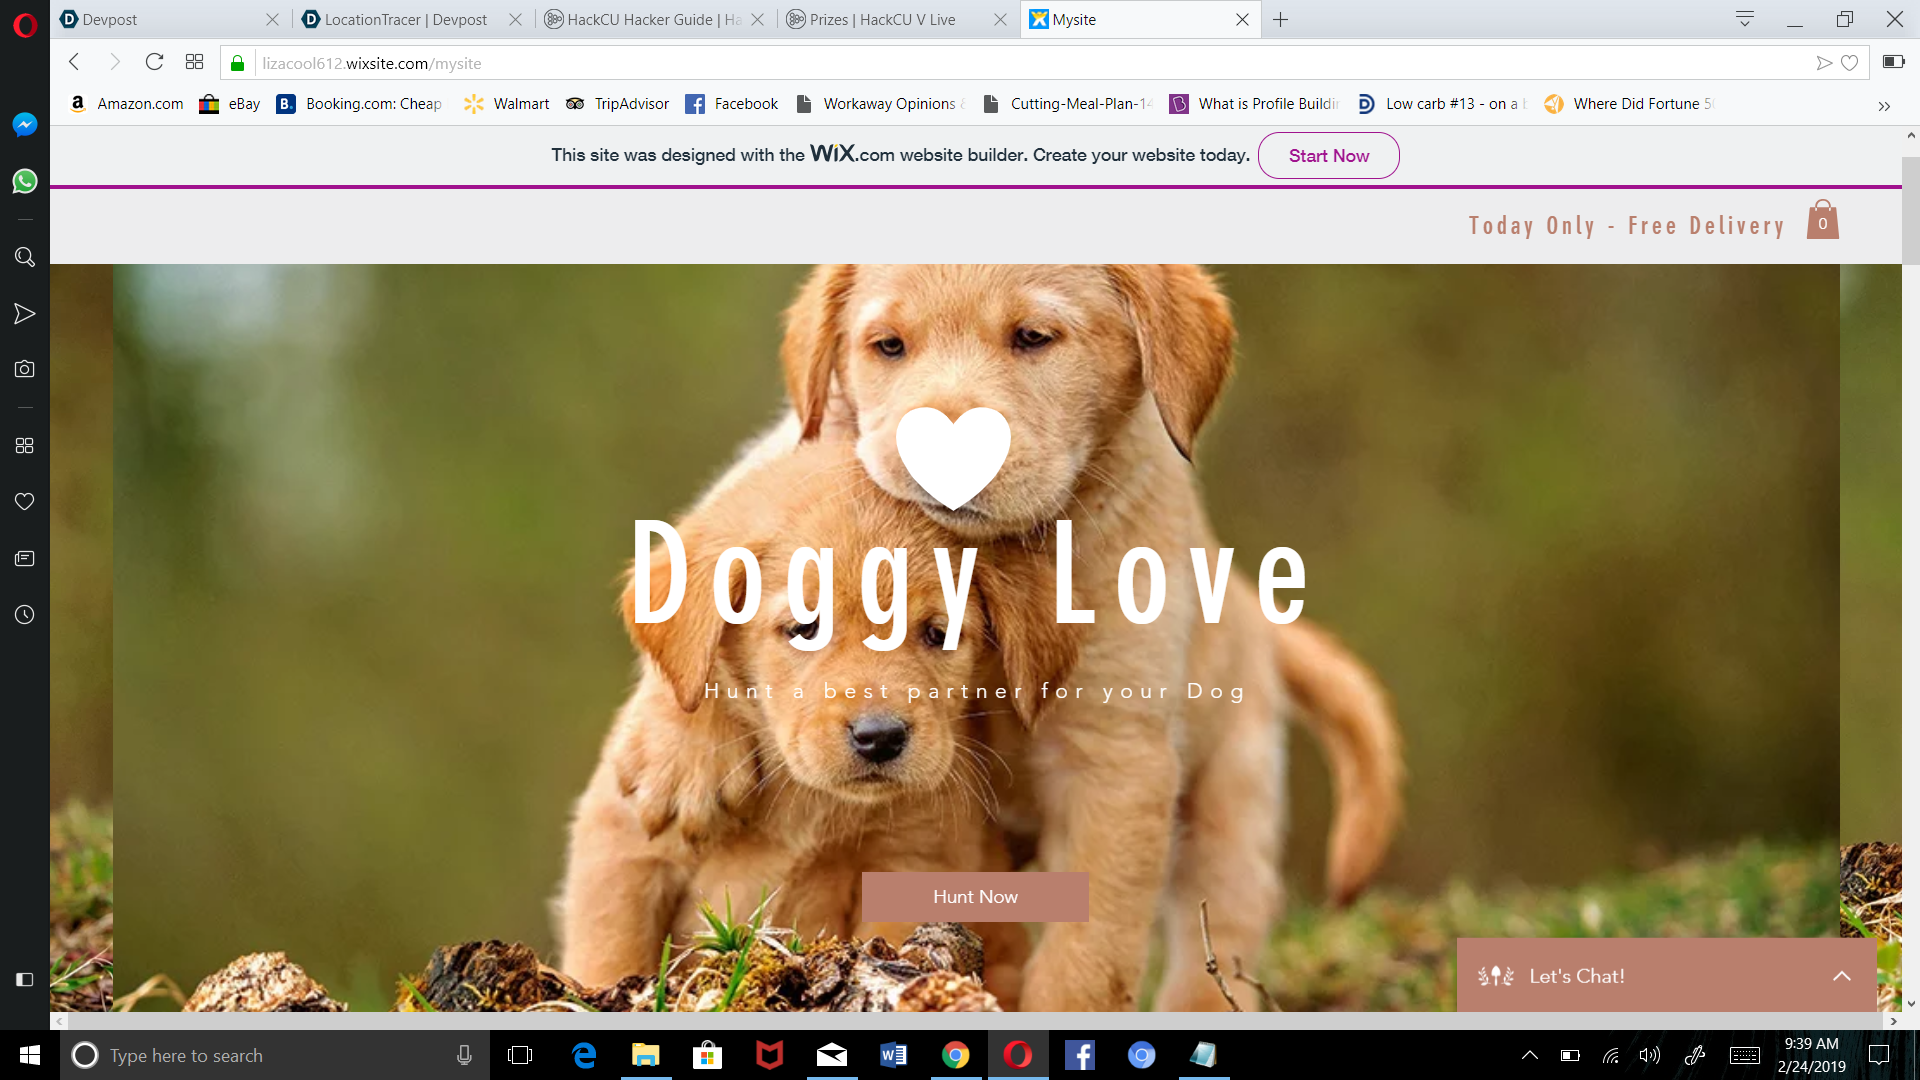Image resolution: width=1920 pixels, height=1080 pixels.
Task: Show hidden system tray icons
Action: tap(1529, 1055)
